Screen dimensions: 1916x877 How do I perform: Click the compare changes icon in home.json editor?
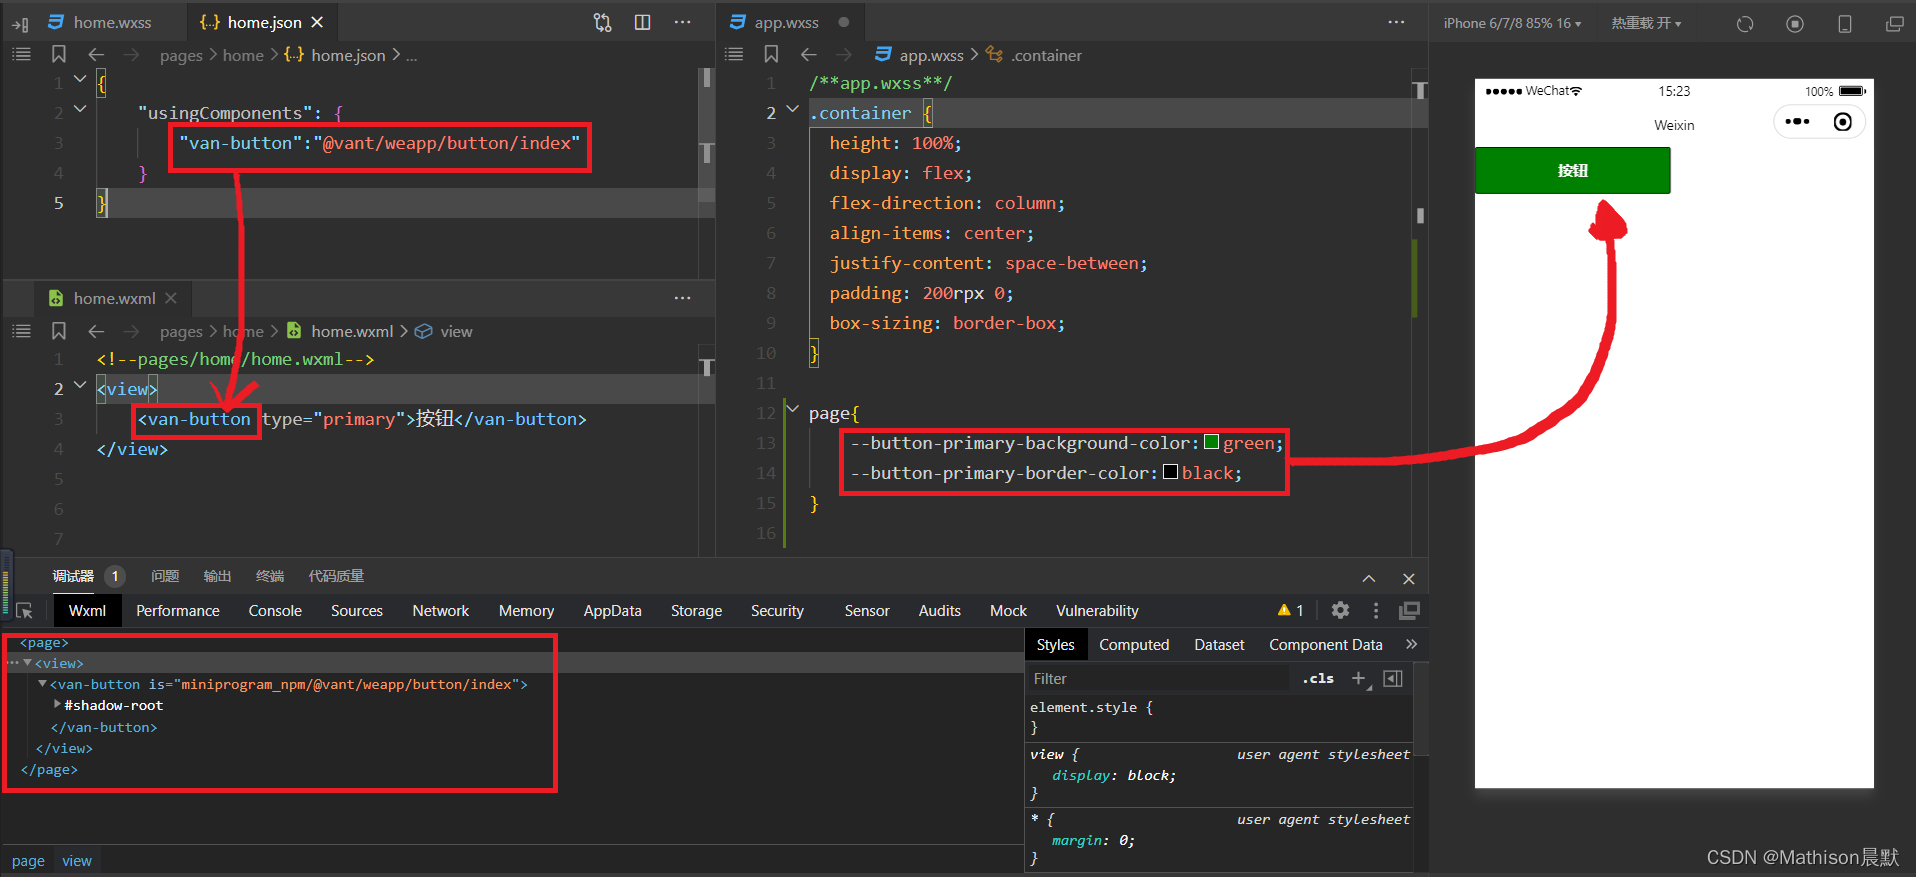[x=602, y=22]
